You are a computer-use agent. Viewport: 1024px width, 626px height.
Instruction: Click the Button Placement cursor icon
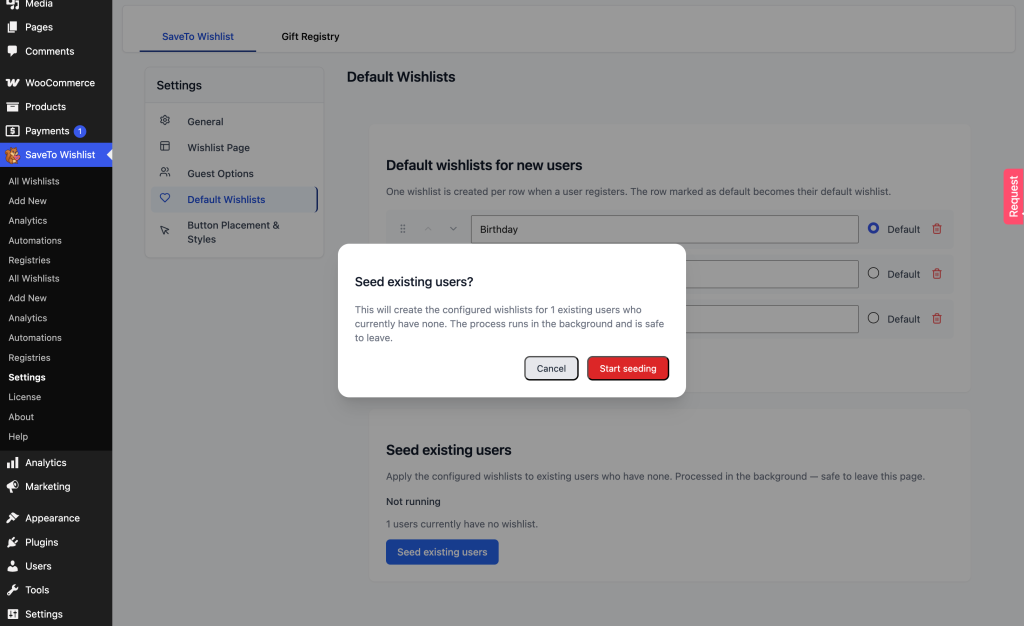[x=165, y=230]
